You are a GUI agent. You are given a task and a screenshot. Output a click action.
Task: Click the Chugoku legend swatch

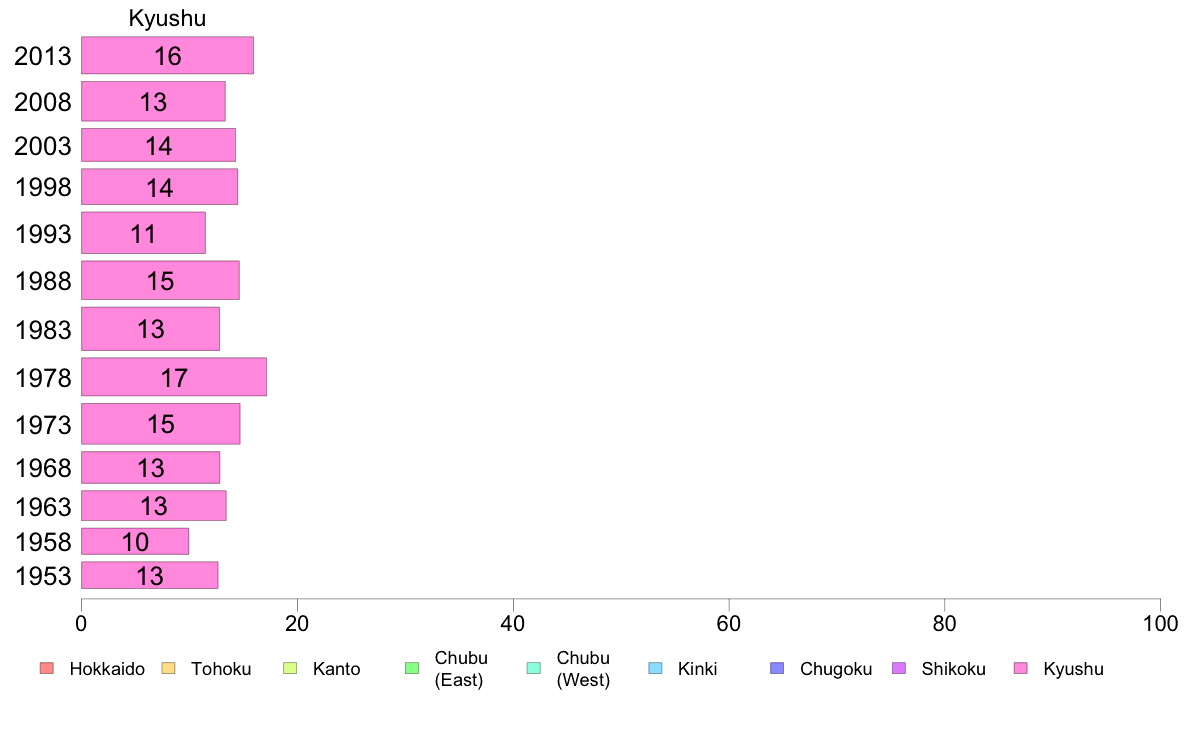(777, 668)
